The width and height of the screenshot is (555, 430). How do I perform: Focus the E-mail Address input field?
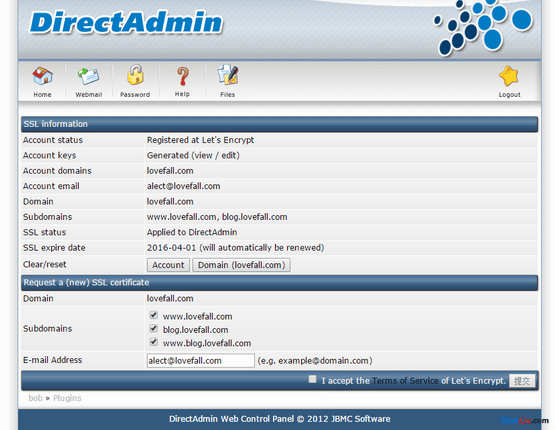click(x=201, y=361)
